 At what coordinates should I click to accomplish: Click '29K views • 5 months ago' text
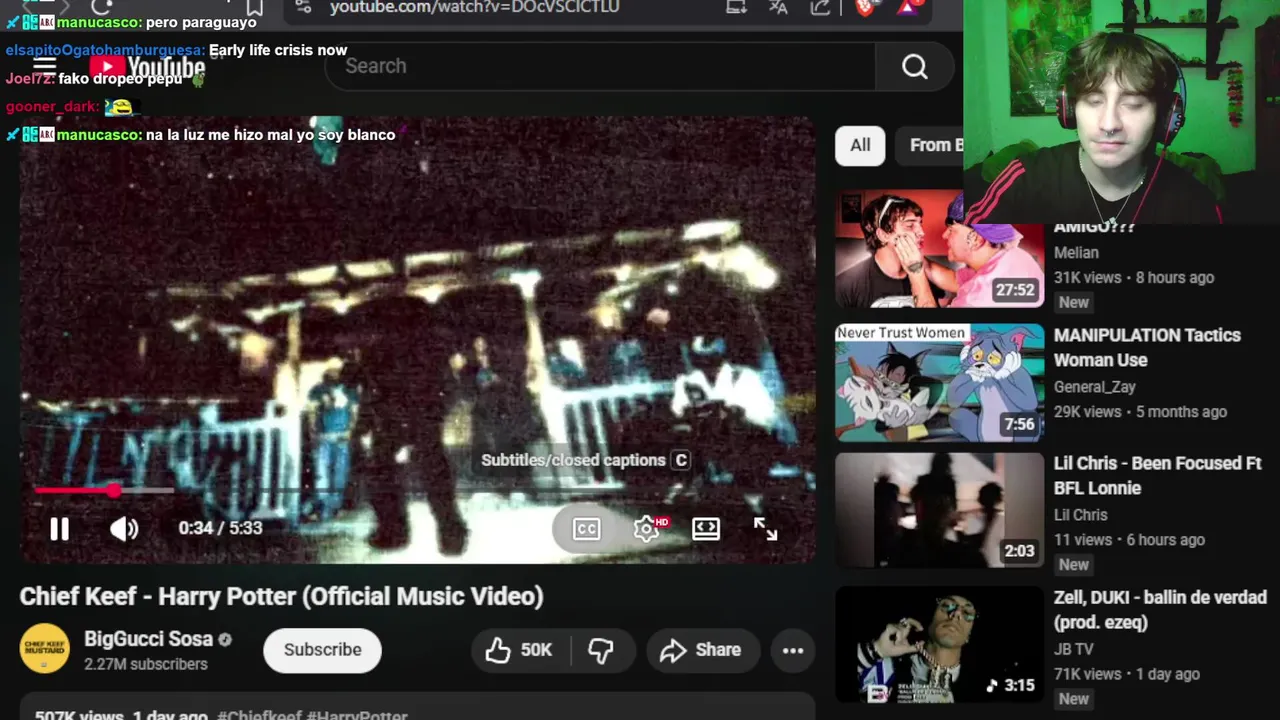click(1140, 411)
